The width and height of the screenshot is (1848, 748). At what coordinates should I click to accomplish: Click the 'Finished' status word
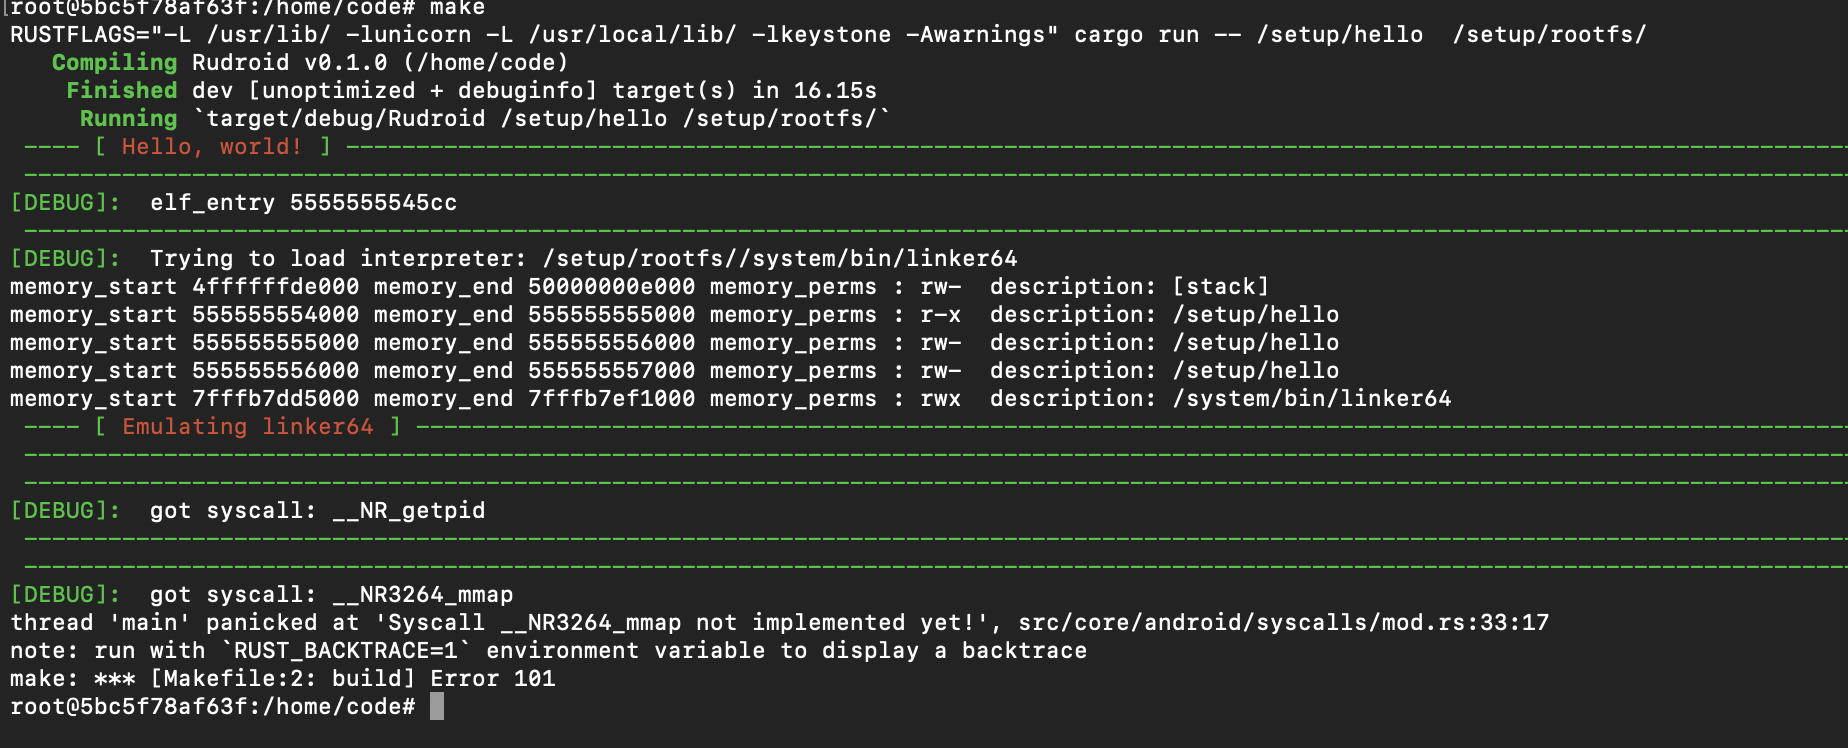121,90
